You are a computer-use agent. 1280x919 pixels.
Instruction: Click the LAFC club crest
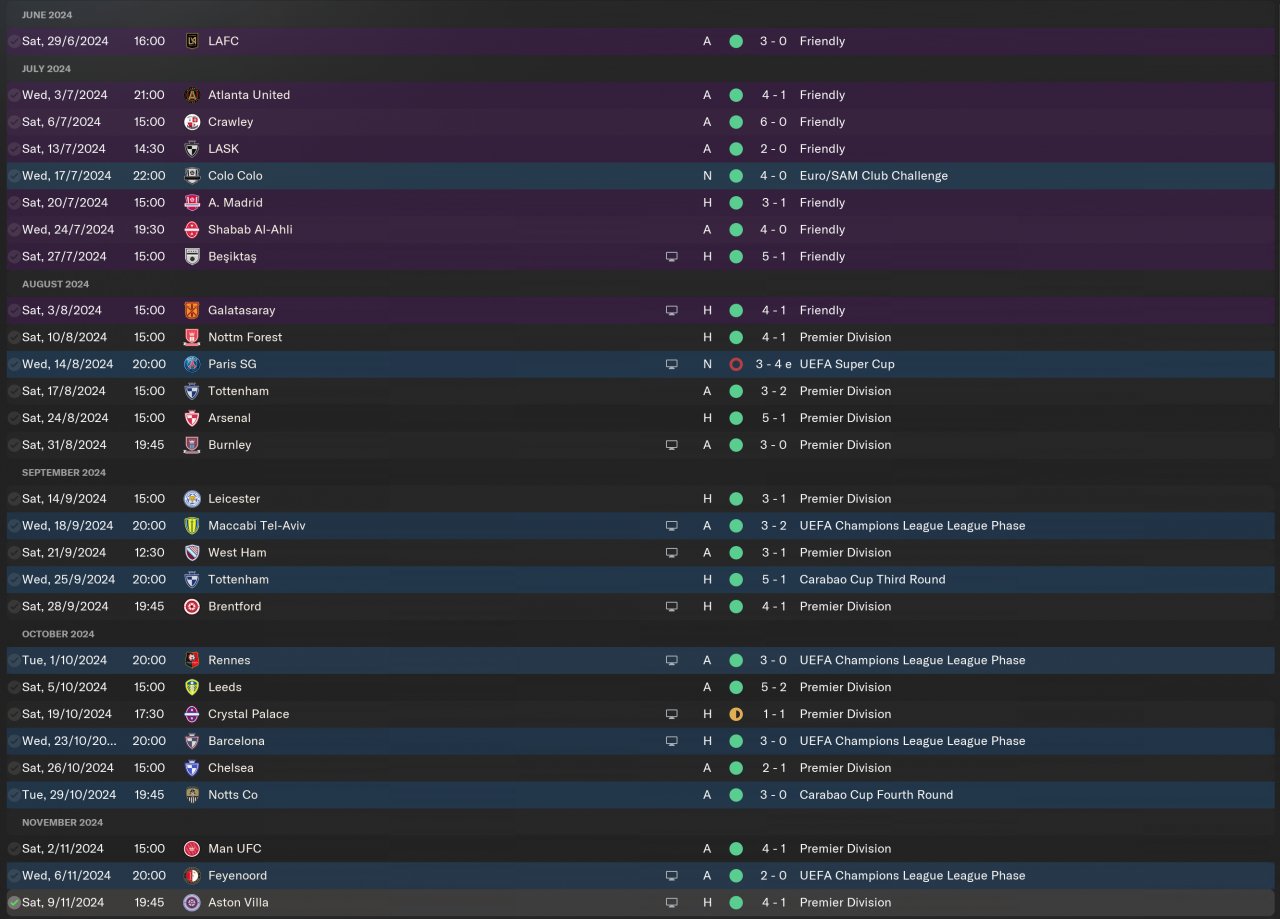point(192,41)
